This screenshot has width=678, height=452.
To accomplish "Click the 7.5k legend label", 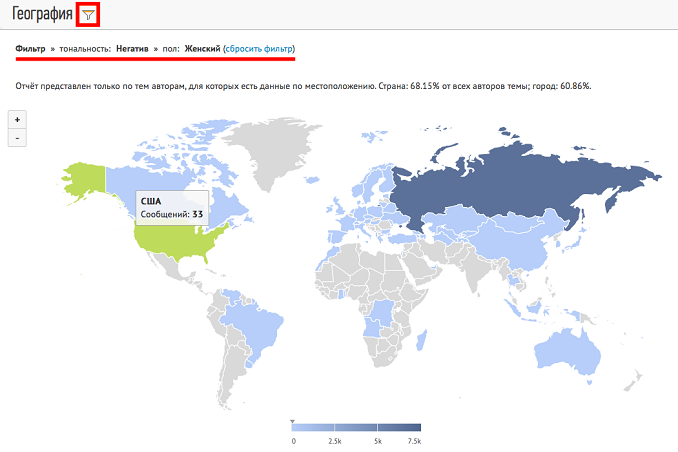I will 414,441.
